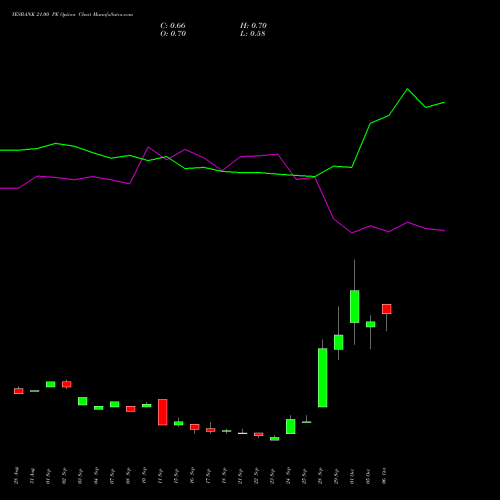Click the 28 Aug date label

click(x=16, y=476)
